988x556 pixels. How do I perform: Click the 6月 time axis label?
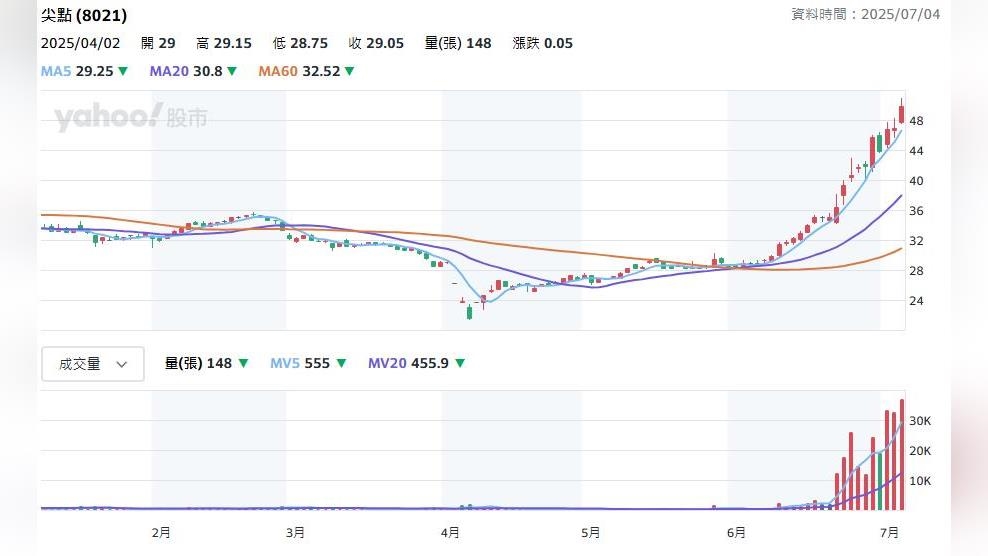736,533
